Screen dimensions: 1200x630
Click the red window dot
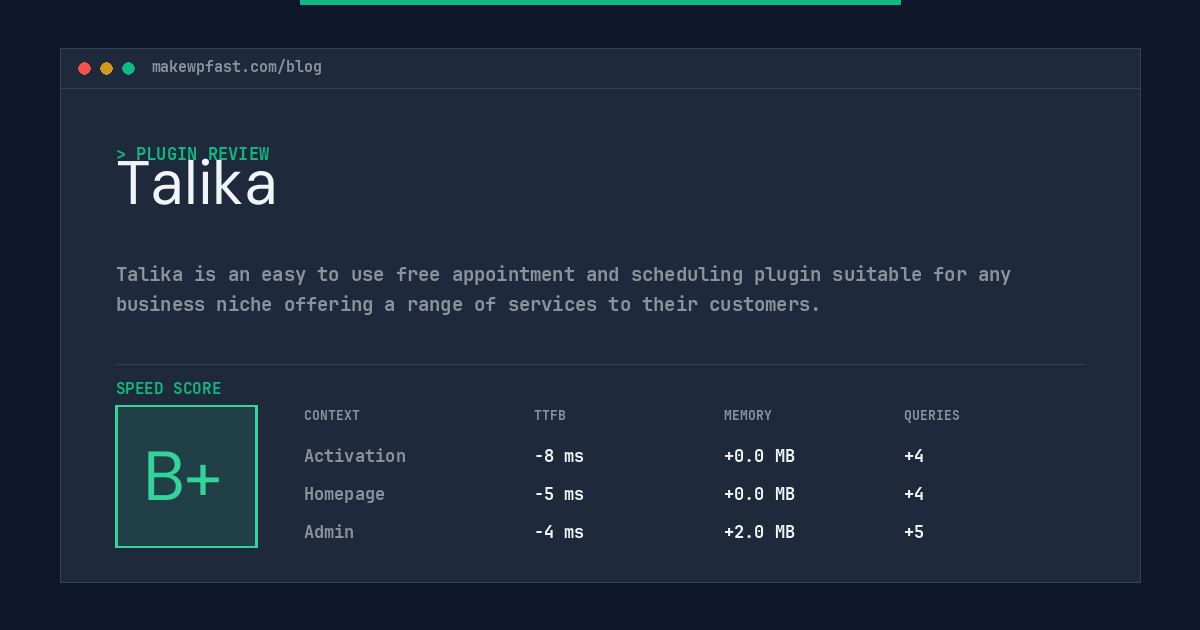tap(84, 68)
